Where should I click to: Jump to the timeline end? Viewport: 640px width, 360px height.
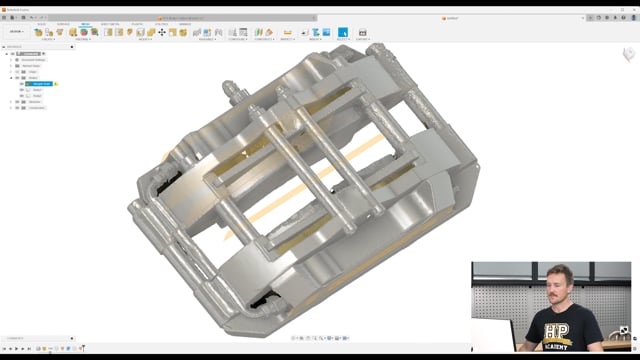(29, 349)
